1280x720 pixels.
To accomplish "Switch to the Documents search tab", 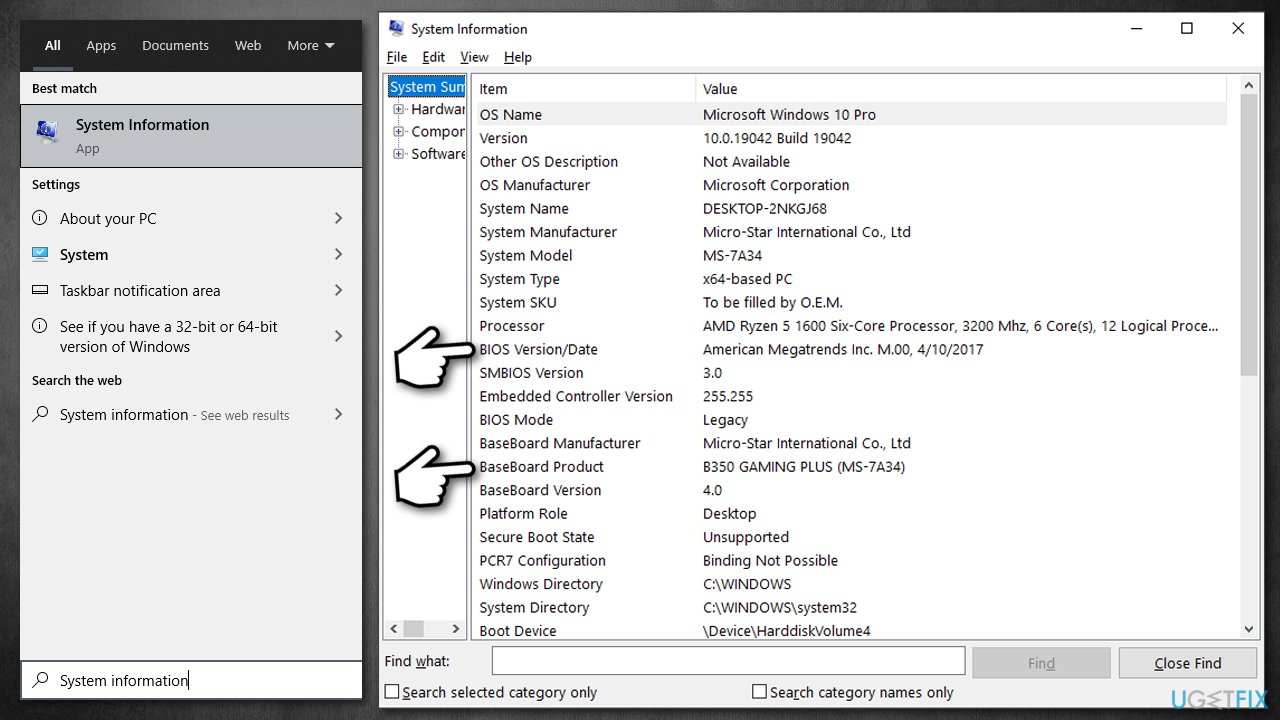I will click(175, 45).
